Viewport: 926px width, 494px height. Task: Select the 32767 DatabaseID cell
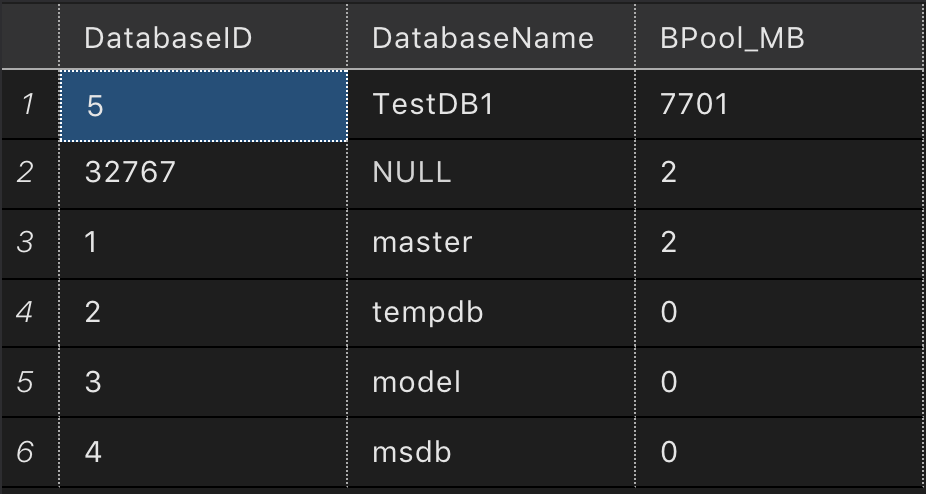click(x=203, y=174)
